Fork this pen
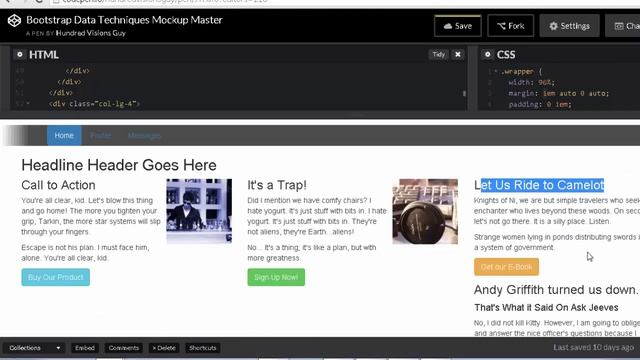The width and height of the screenshot is (640, 360). click(x=510, y=26)
